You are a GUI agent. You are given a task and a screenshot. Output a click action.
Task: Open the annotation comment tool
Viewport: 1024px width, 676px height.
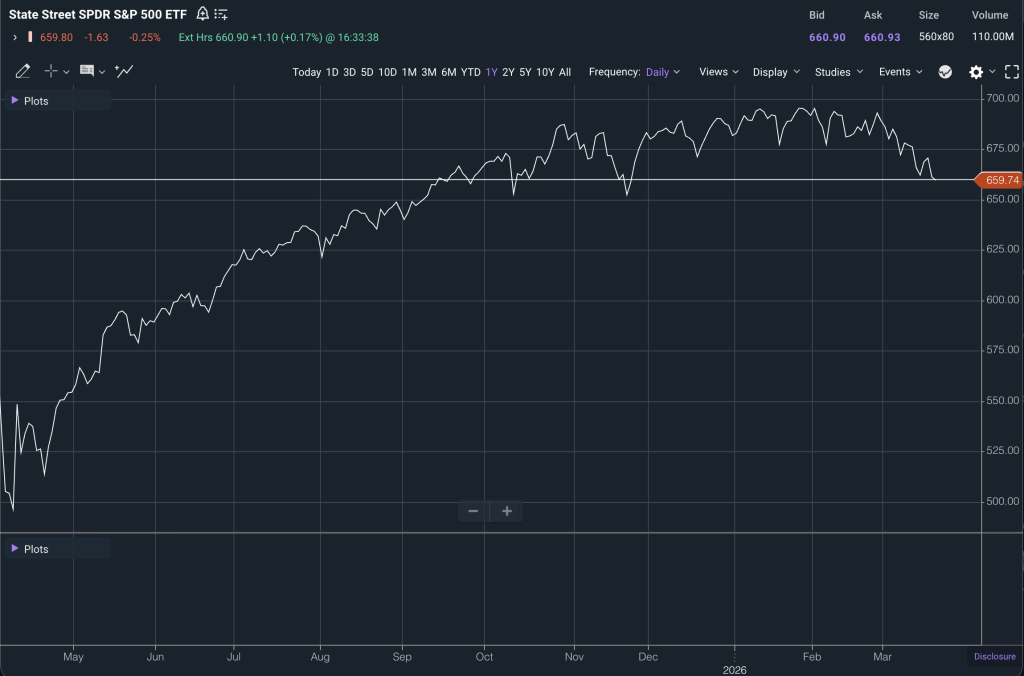[x=86, y=71]
